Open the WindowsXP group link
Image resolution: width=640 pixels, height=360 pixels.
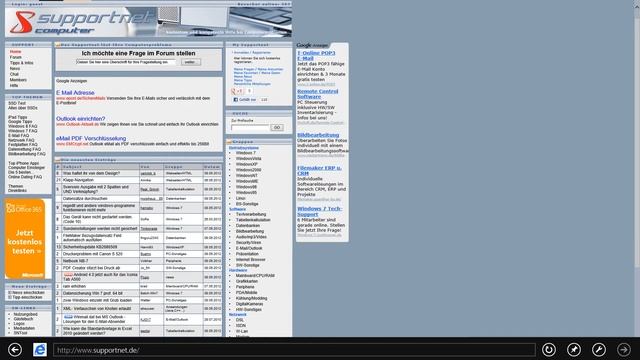pos(247,164)
